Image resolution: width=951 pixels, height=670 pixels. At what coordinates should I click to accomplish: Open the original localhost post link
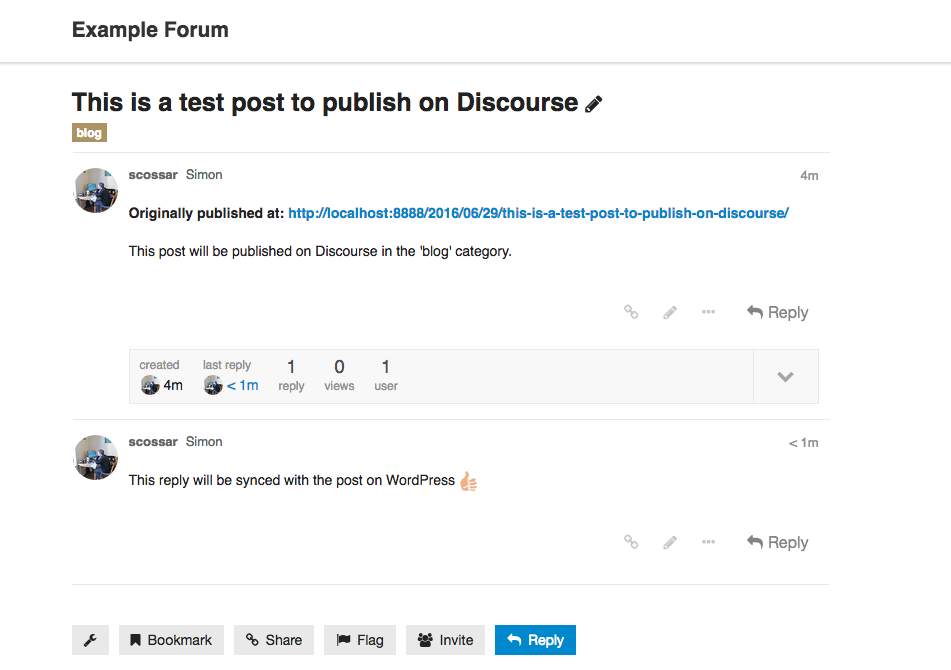[x=538, y=213]
